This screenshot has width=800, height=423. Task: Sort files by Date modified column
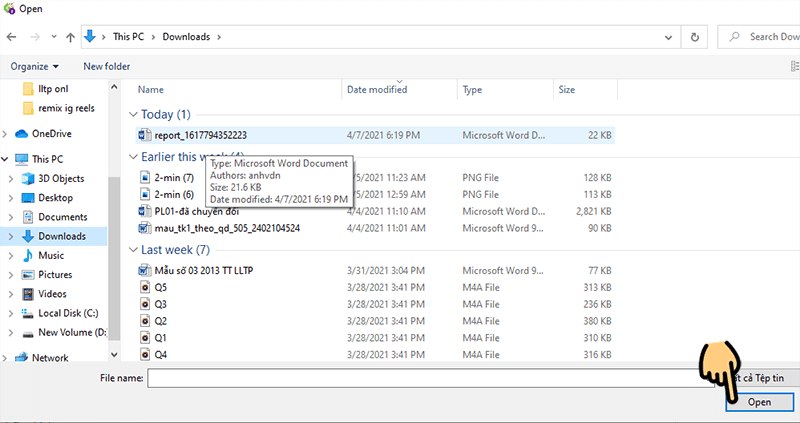(376, 90)
